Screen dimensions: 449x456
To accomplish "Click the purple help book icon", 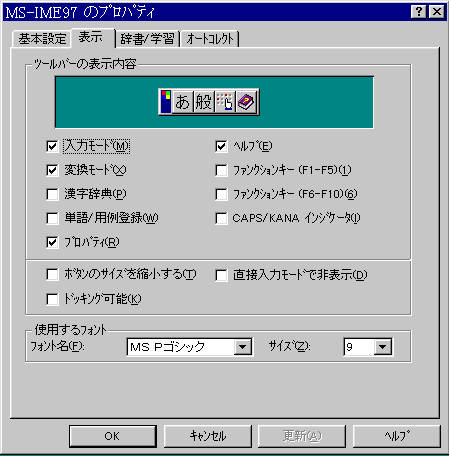I will tap(246, 102).
